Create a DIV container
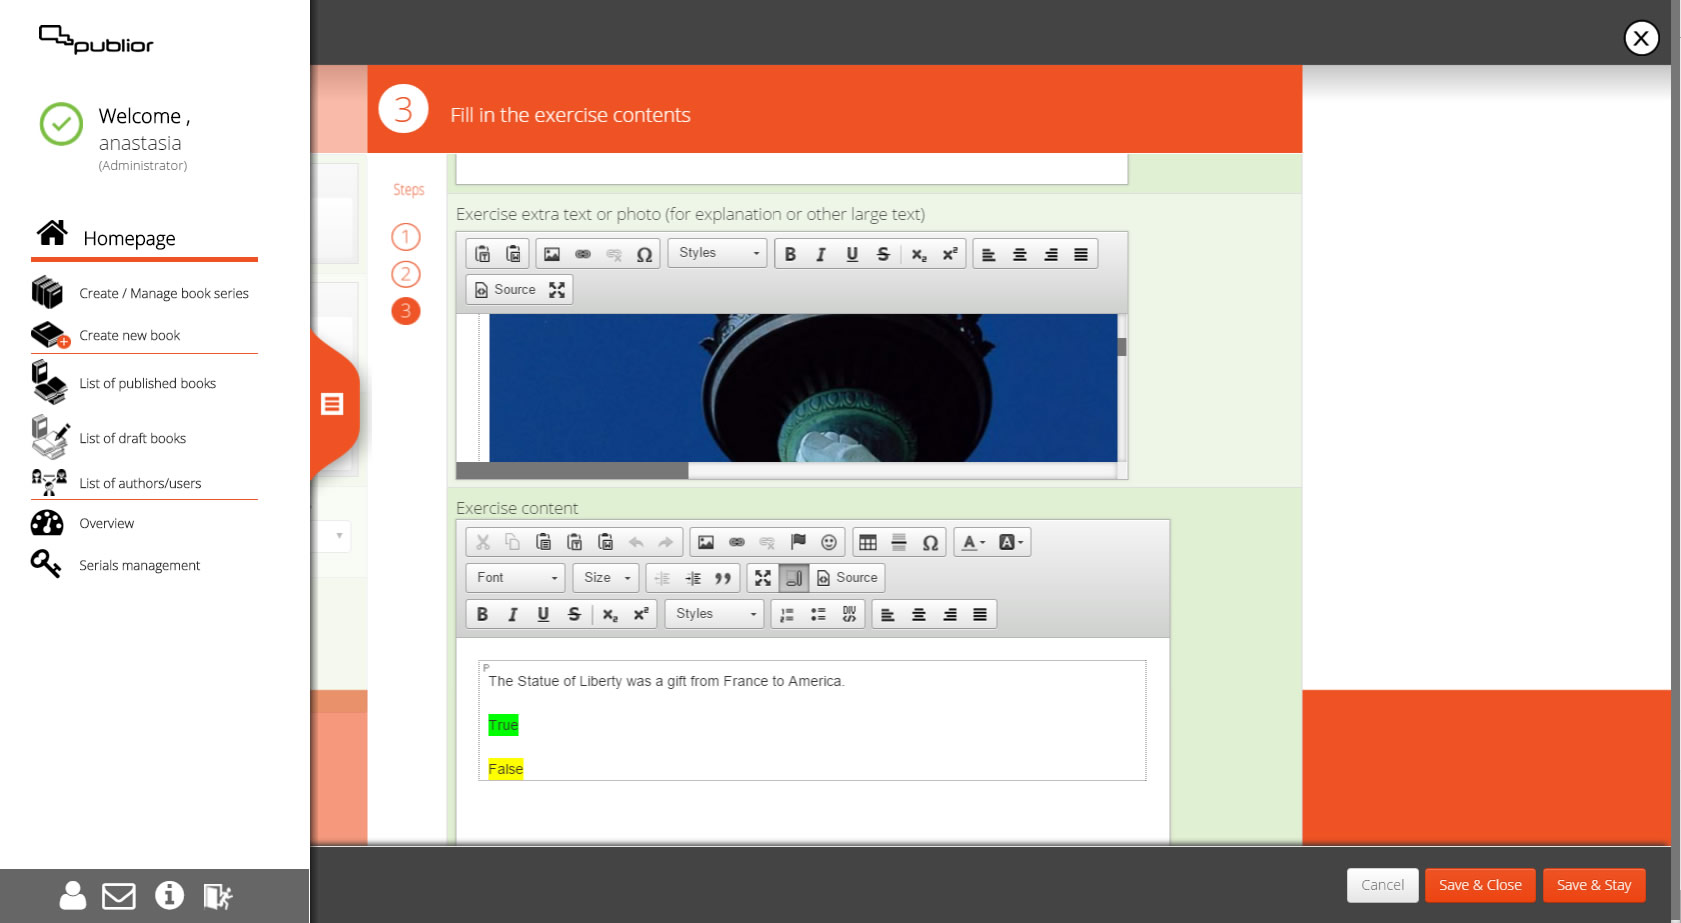 [x=849, y=614]
